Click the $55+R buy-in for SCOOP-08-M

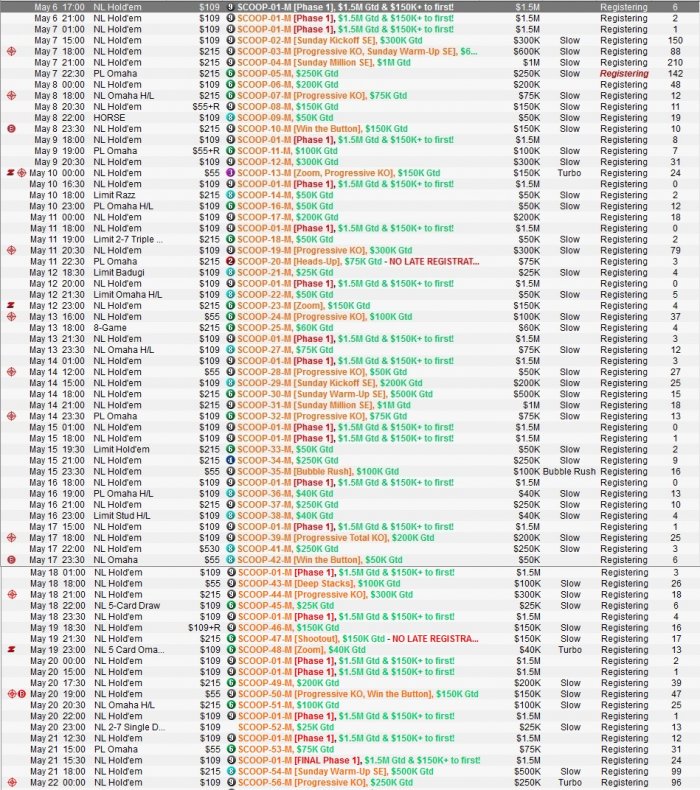(206, 107)
